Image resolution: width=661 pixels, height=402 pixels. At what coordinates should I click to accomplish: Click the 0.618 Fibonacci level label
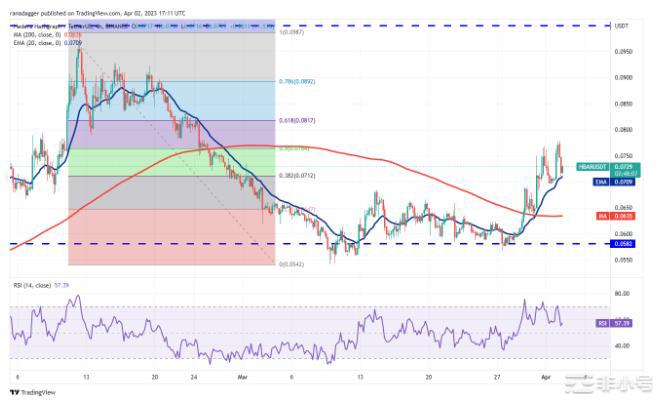pyautogui.click(x=291, y=121)
